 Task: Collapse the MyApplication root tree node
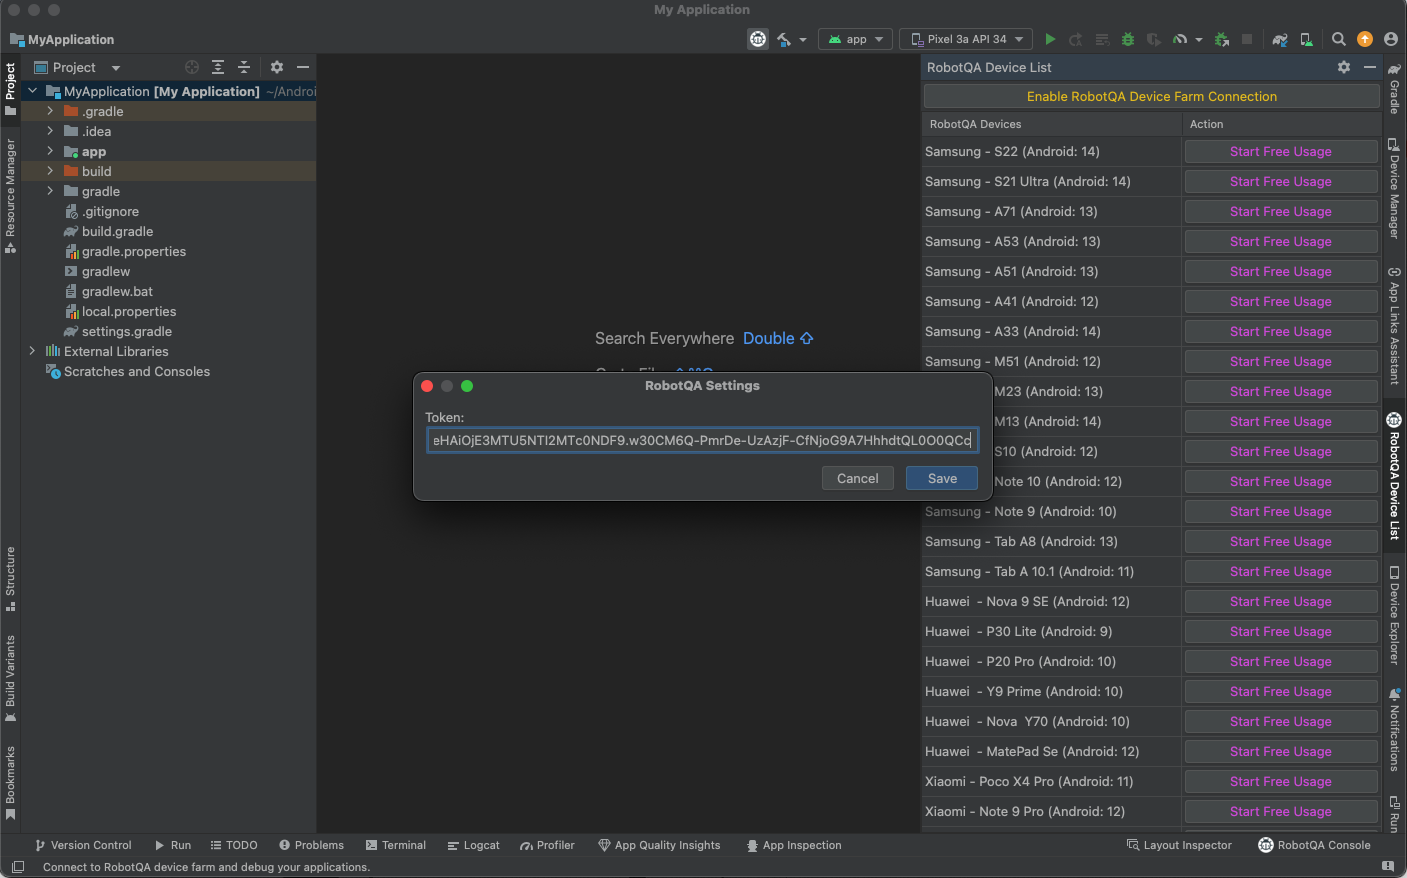coord(33,91)
